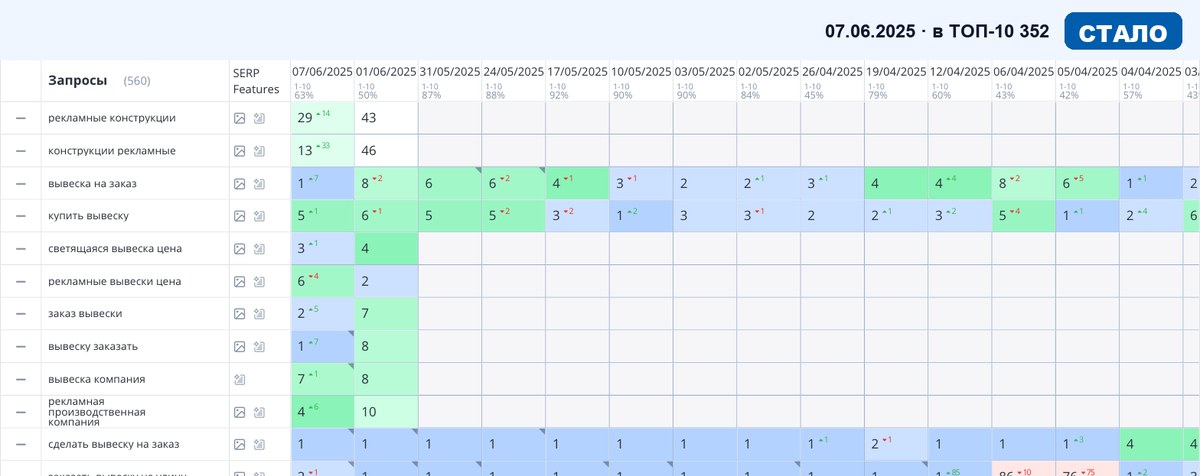Screen dimensions: 1200x476
Task: Click the query text 'сделать вывеску на заказ'
Action: (x=114, y=444)
